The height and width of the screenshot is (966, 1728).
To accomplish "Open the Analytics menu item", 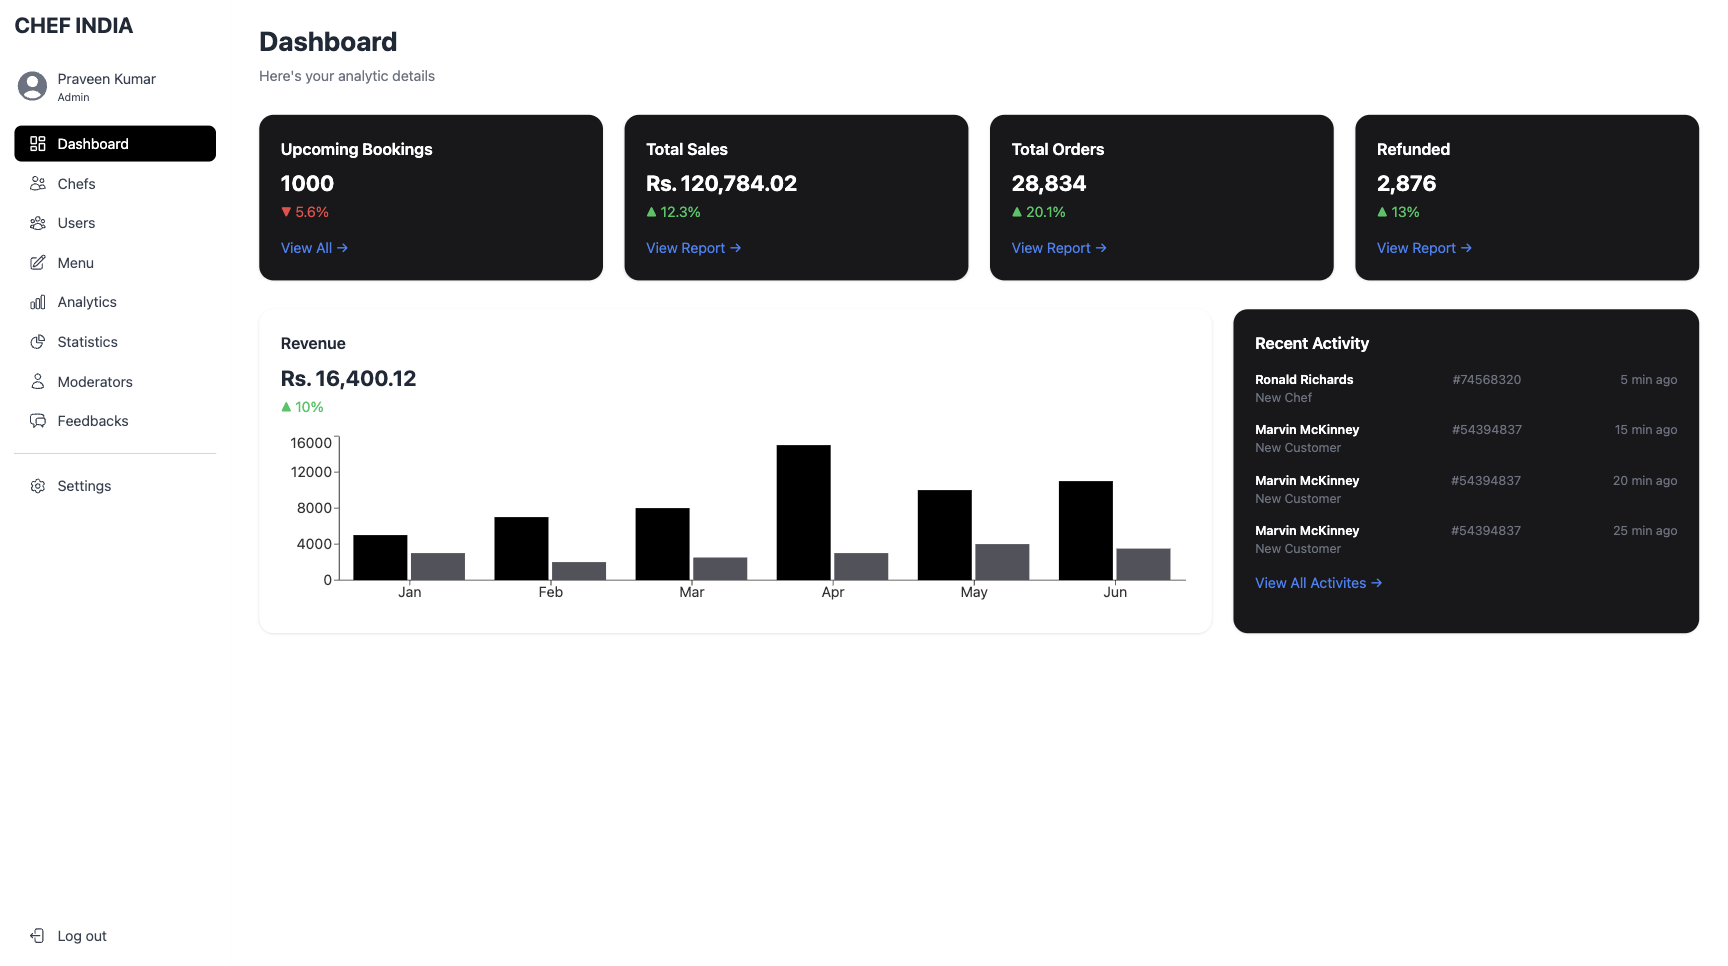I will pyautogui.click(x=87, y=302).
